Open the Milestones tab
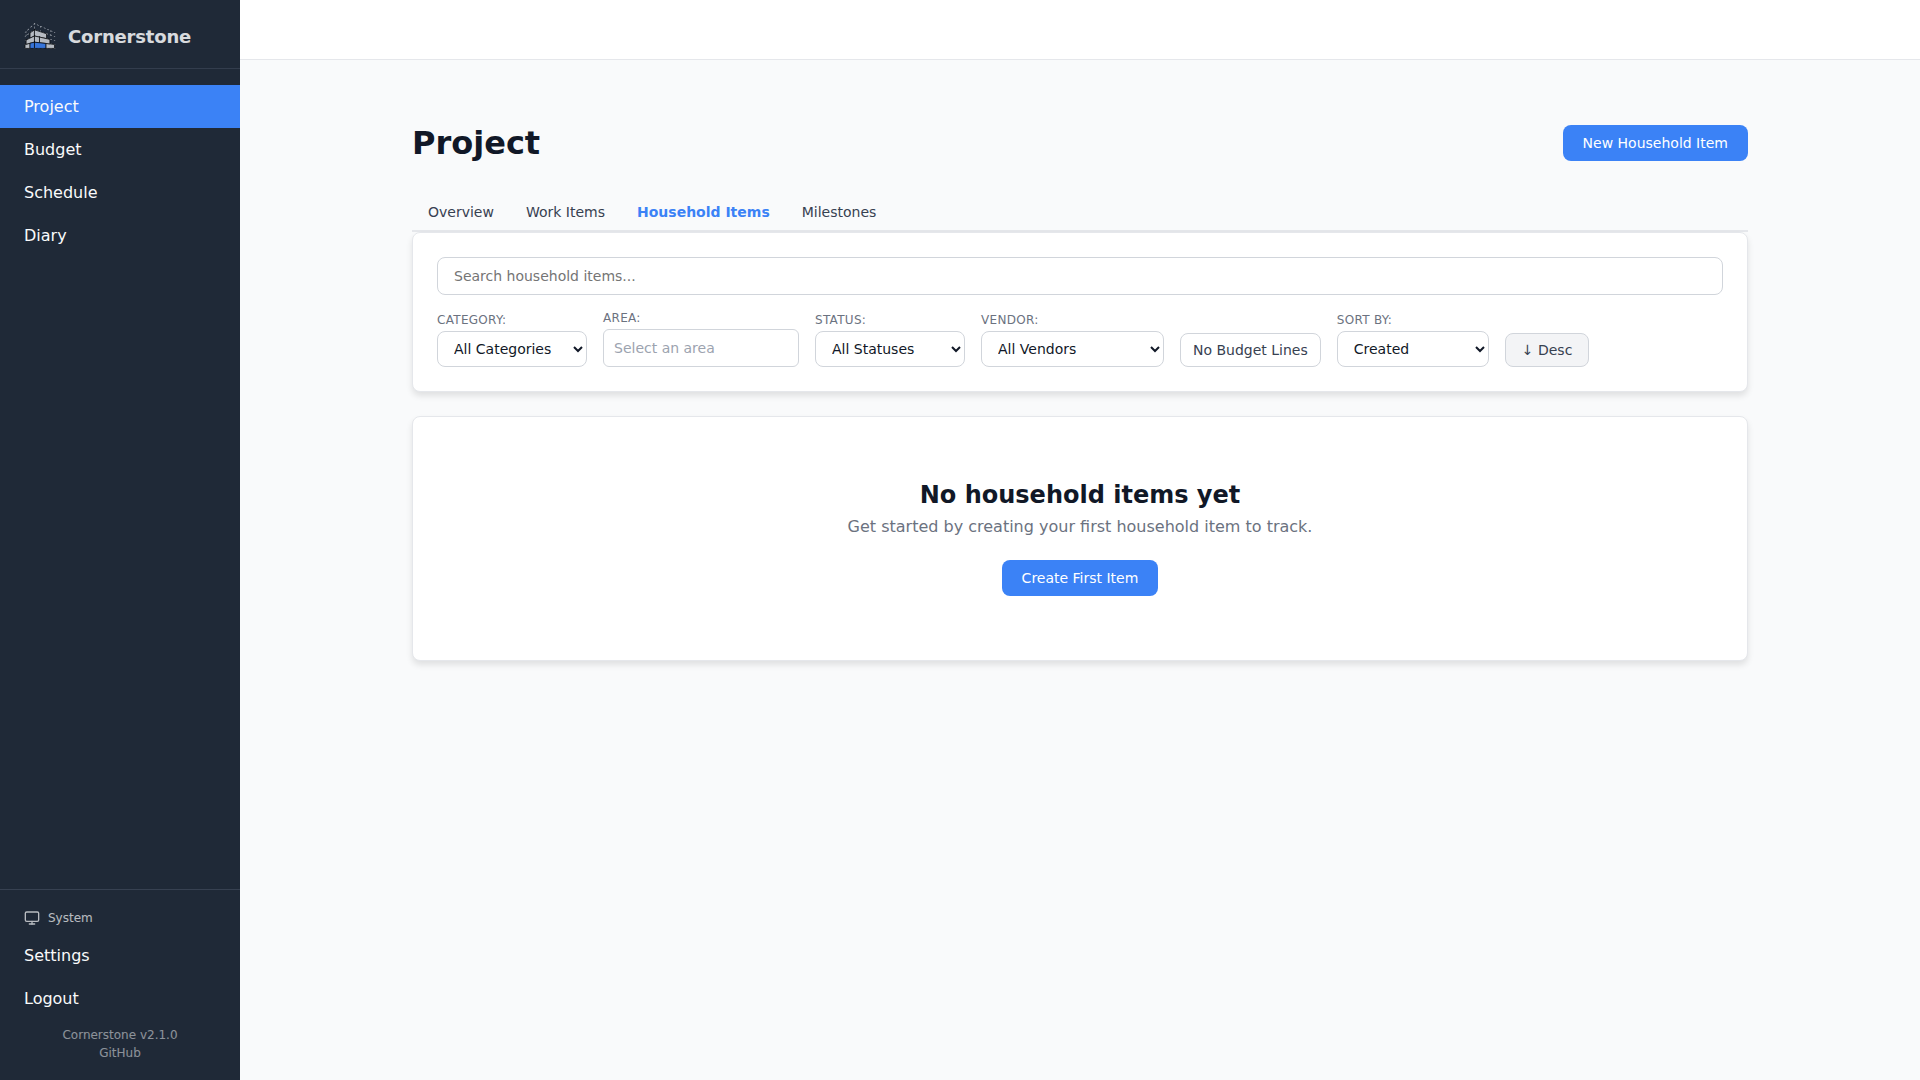This screenshot has width=1920, height=1080. [838, 212]
